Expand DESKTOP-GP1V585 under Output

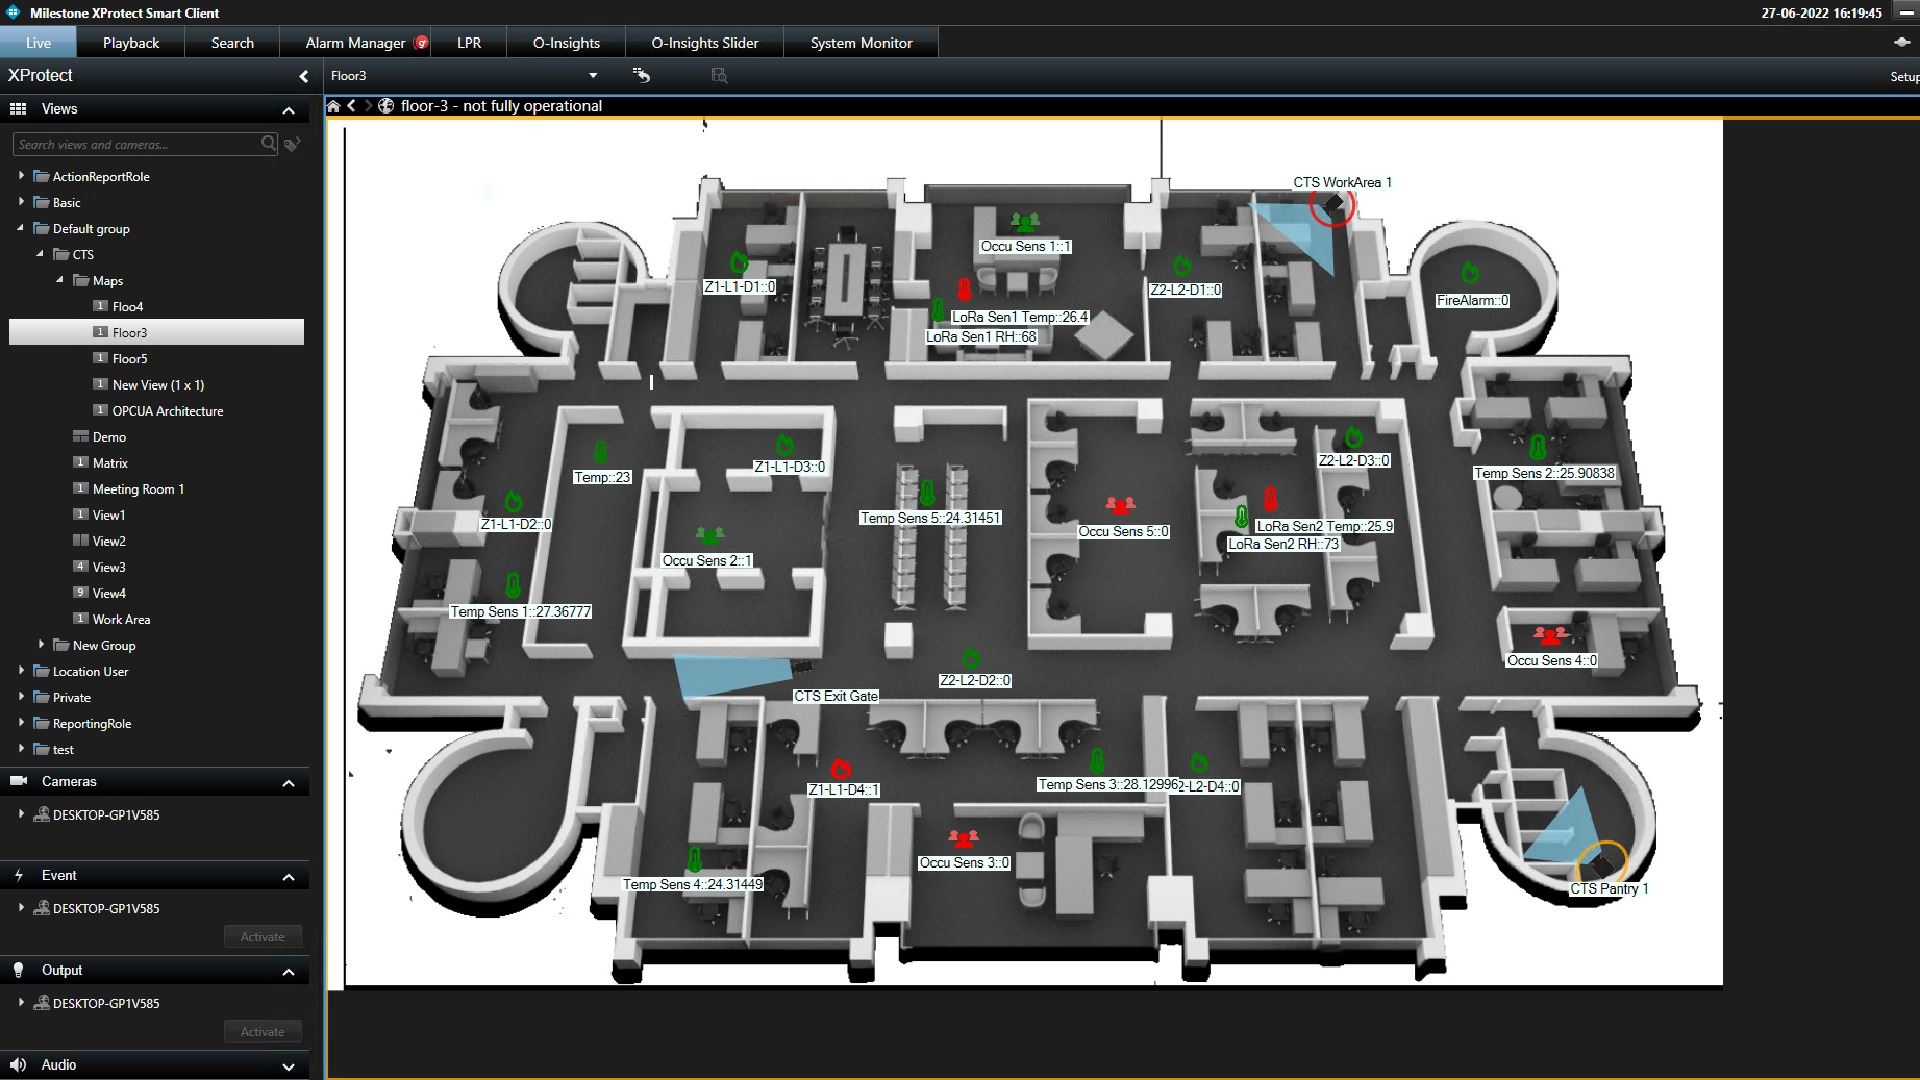(x=21, y=1002)
